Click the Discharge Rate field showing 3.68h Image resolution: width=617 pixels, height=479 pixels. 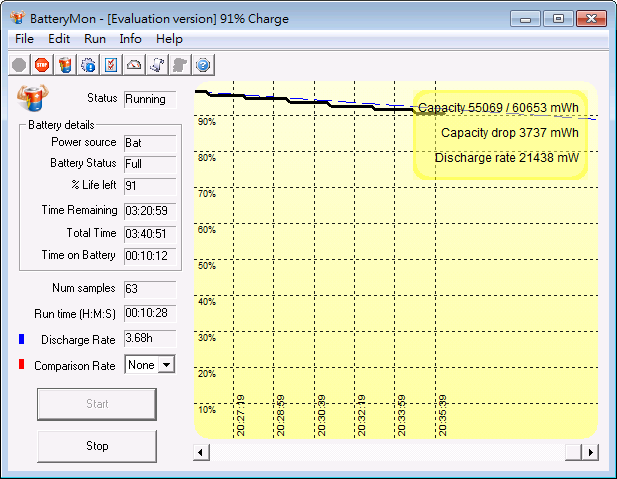pyautogui.click(x=150, y=338)
